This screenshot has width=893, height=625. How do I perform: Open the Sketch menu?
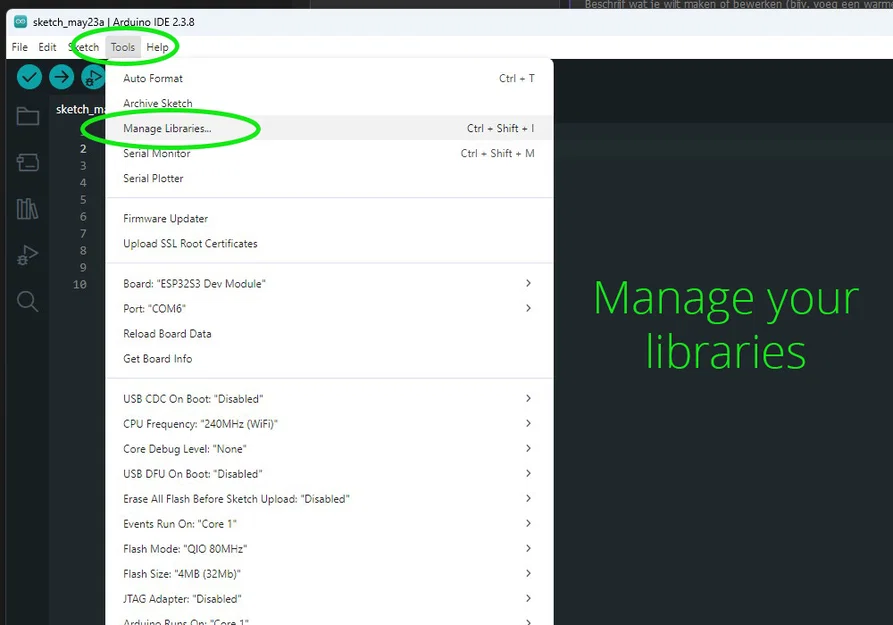coord(84,47)
